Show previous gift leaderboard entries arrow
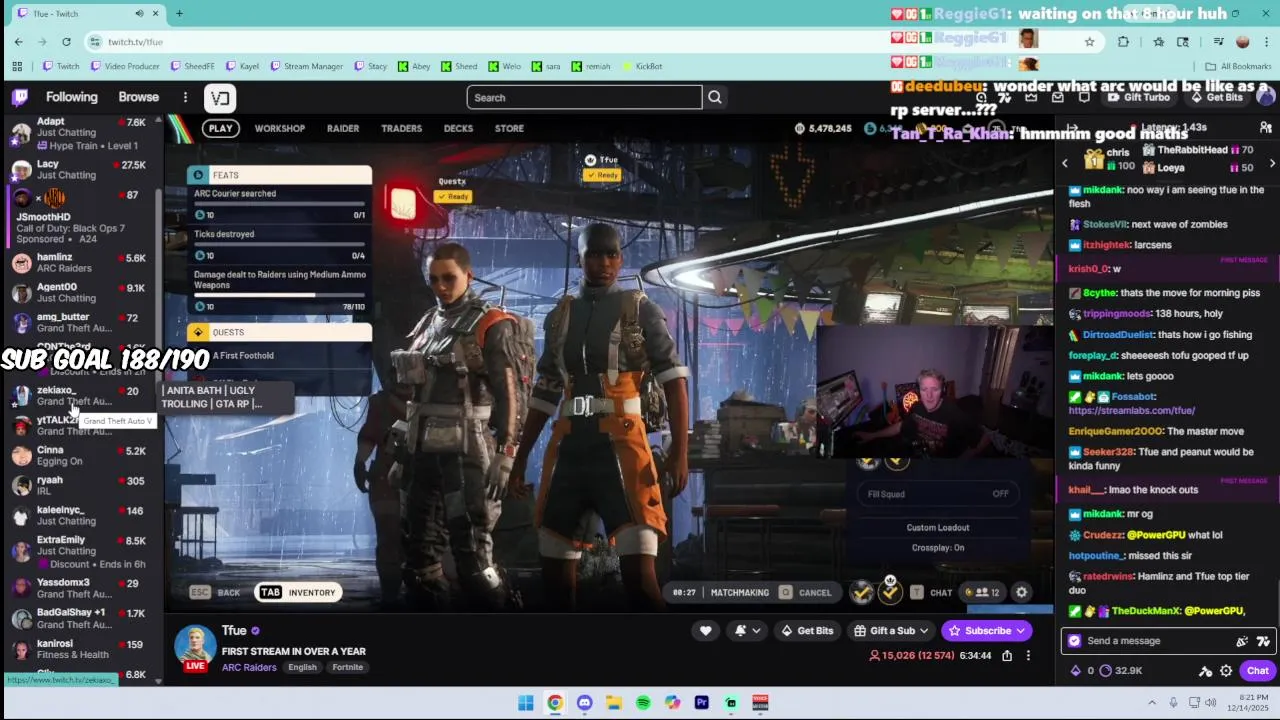This screenshot has height=720, width=1280. [x=1065, y=162]
